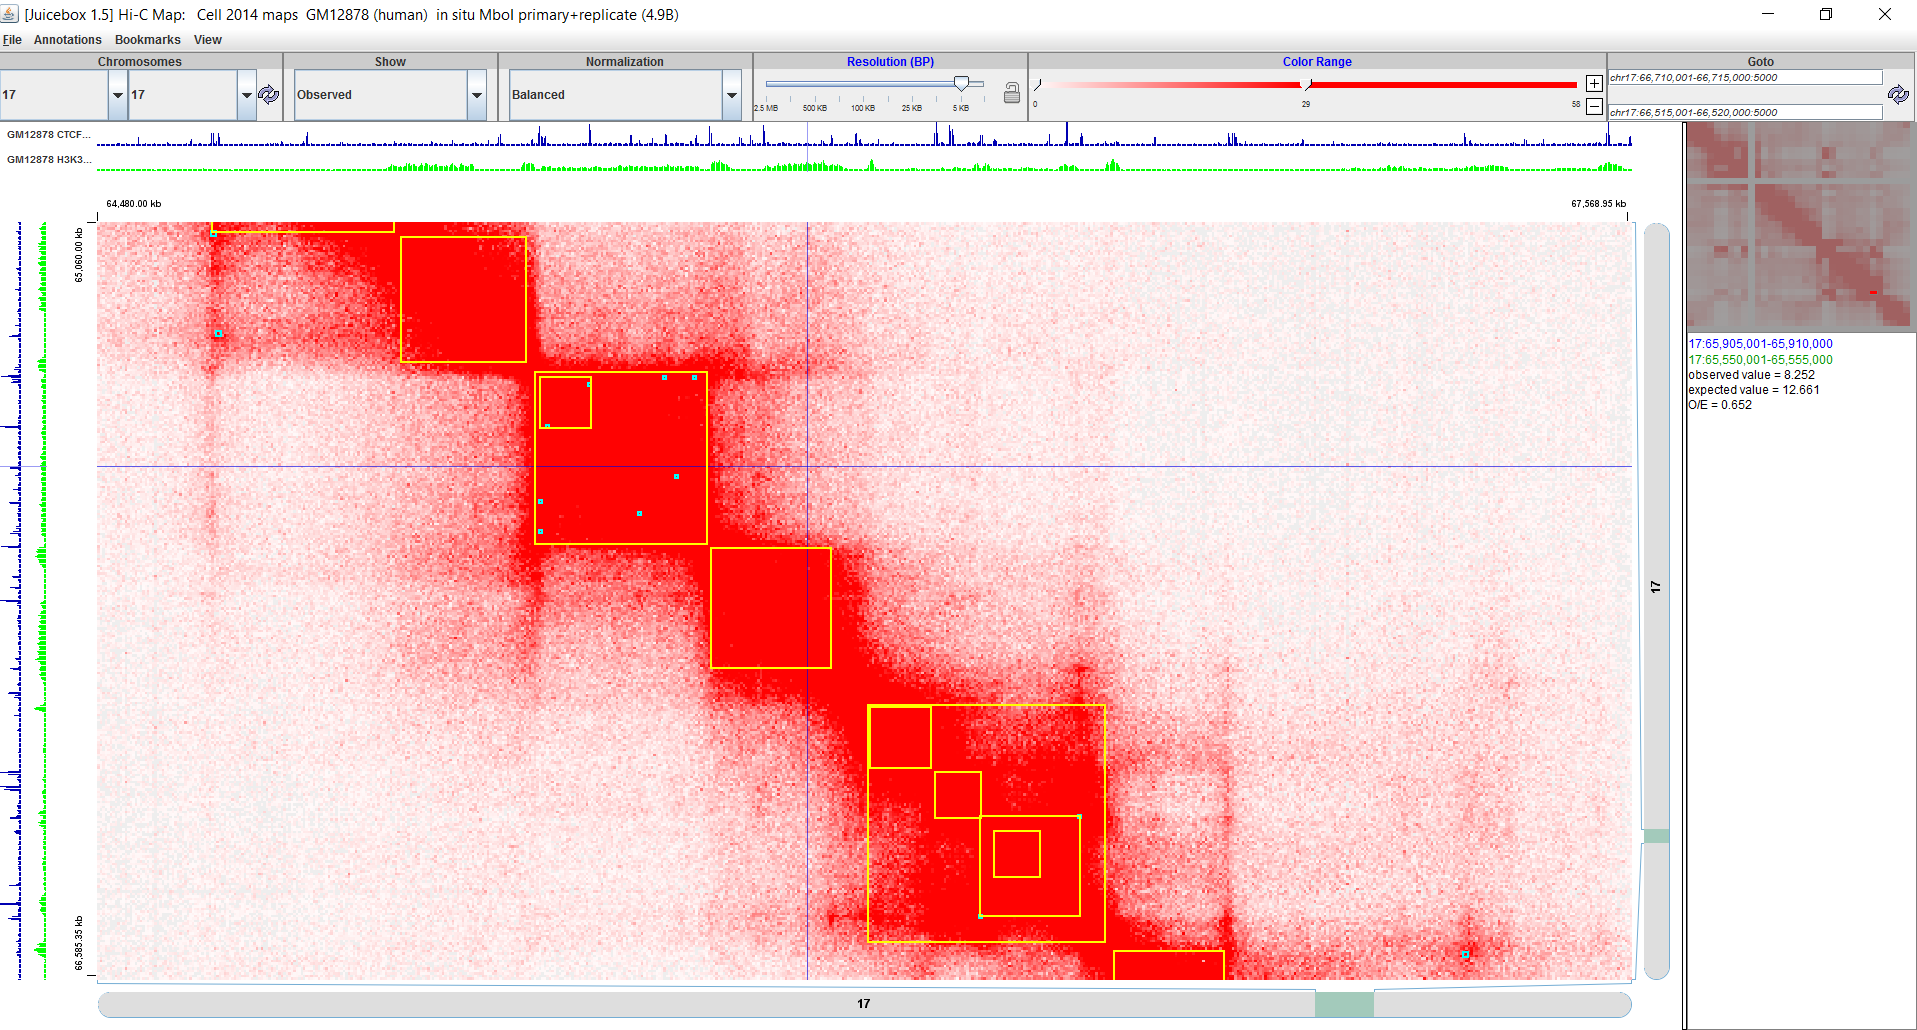Increase the color range with plus button

pos(1594,84)
